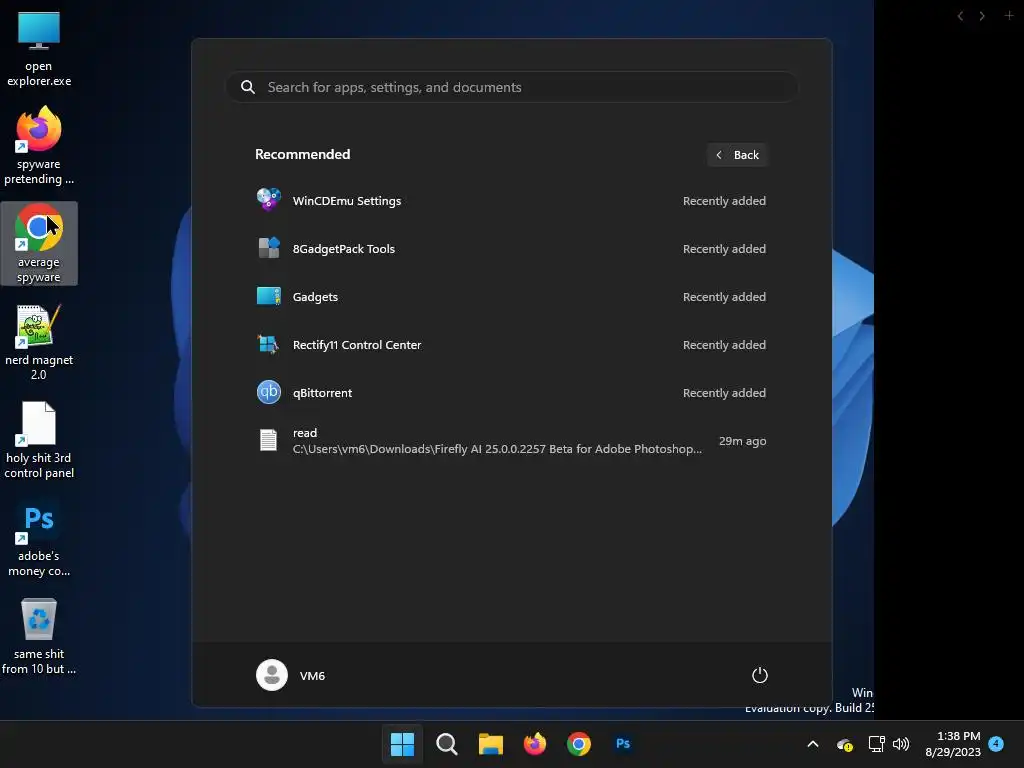Image resolution: width=1024 pixels, height=768 pixels.
Task: Click the VM6 user account avatar
Action: click(272, 675)
